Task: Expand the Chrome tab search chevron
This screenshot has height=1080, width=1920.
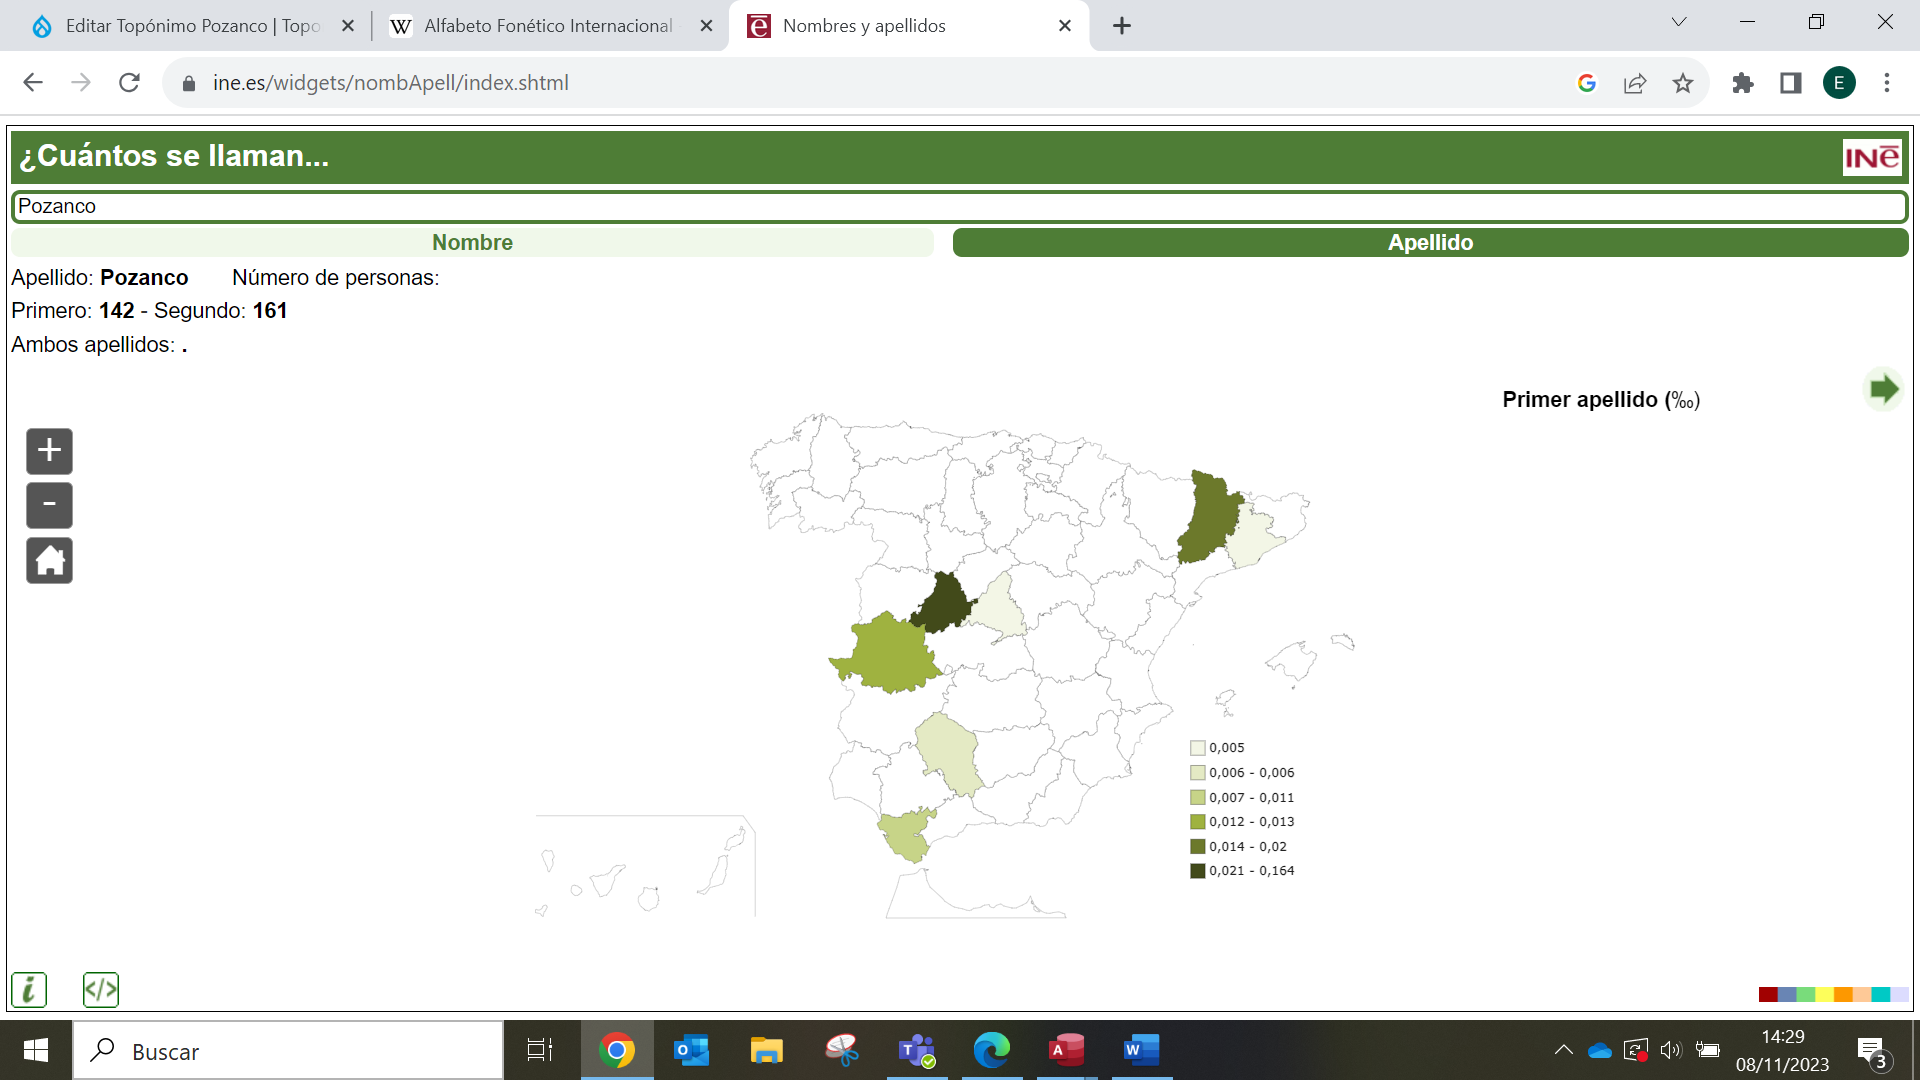Action: [x=1679, y=22]
